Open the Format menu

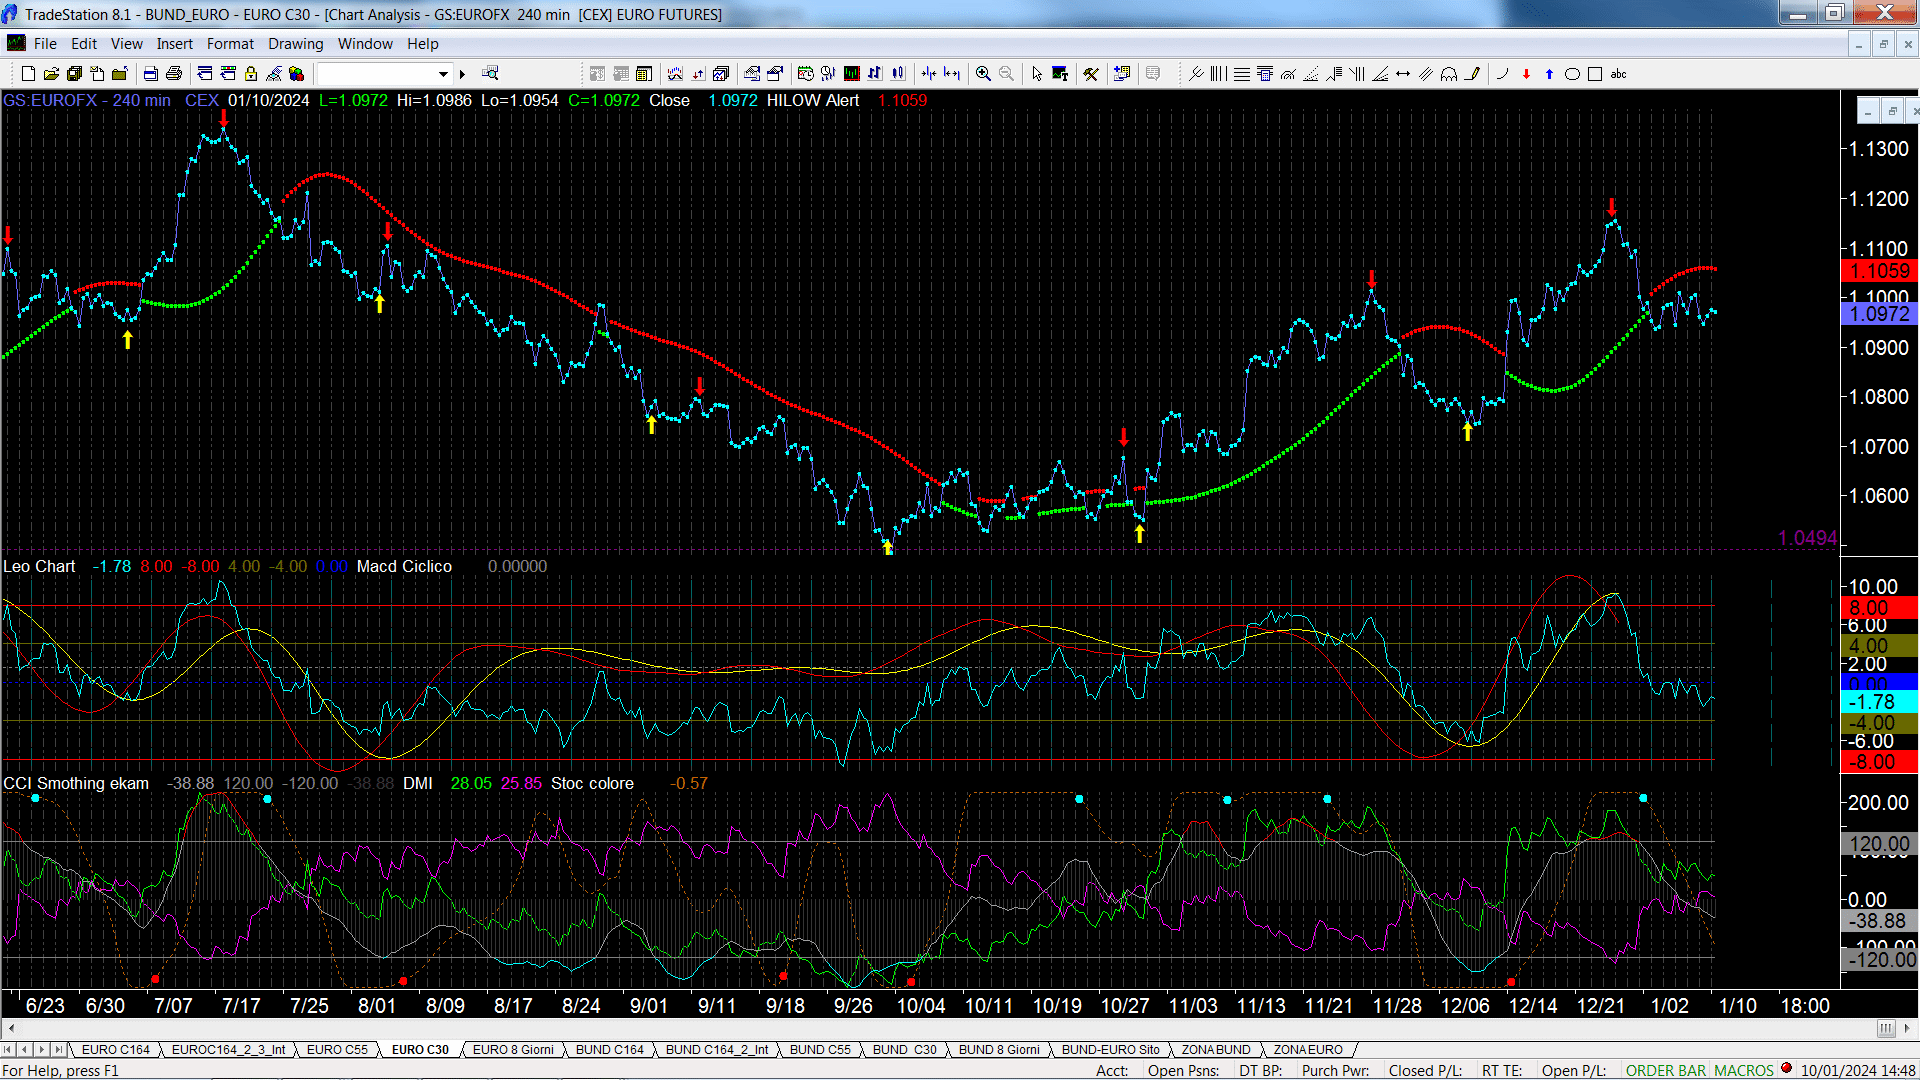230,44
